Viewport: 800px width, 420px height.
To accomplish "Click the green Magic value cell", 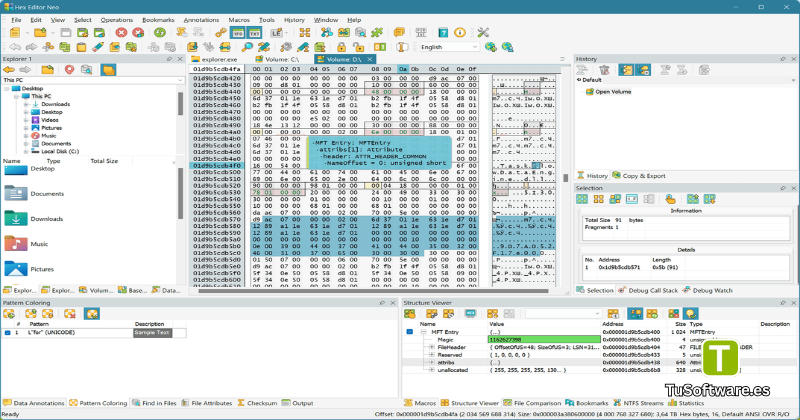I will coord(544,339).
